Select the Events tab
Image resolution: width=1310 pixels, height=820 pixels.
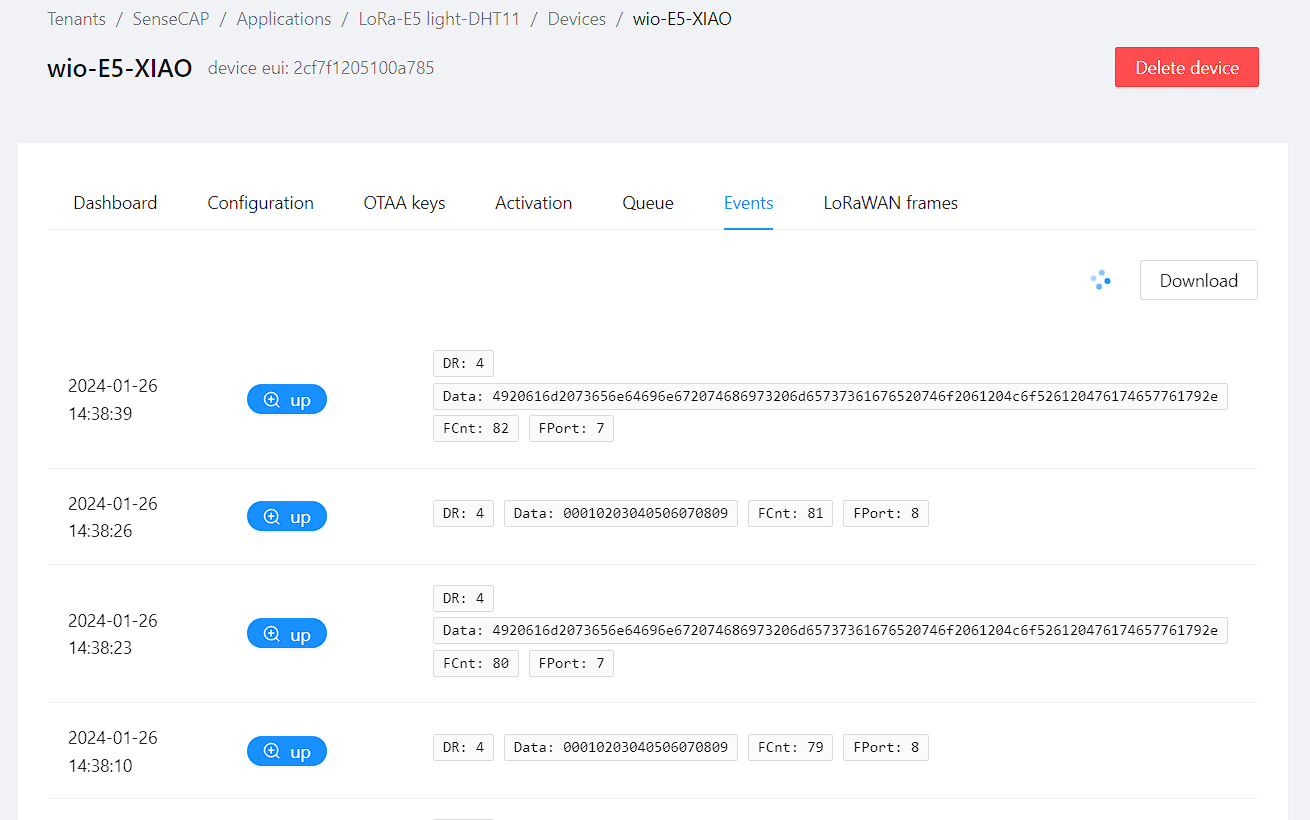[x=749, y=203]
